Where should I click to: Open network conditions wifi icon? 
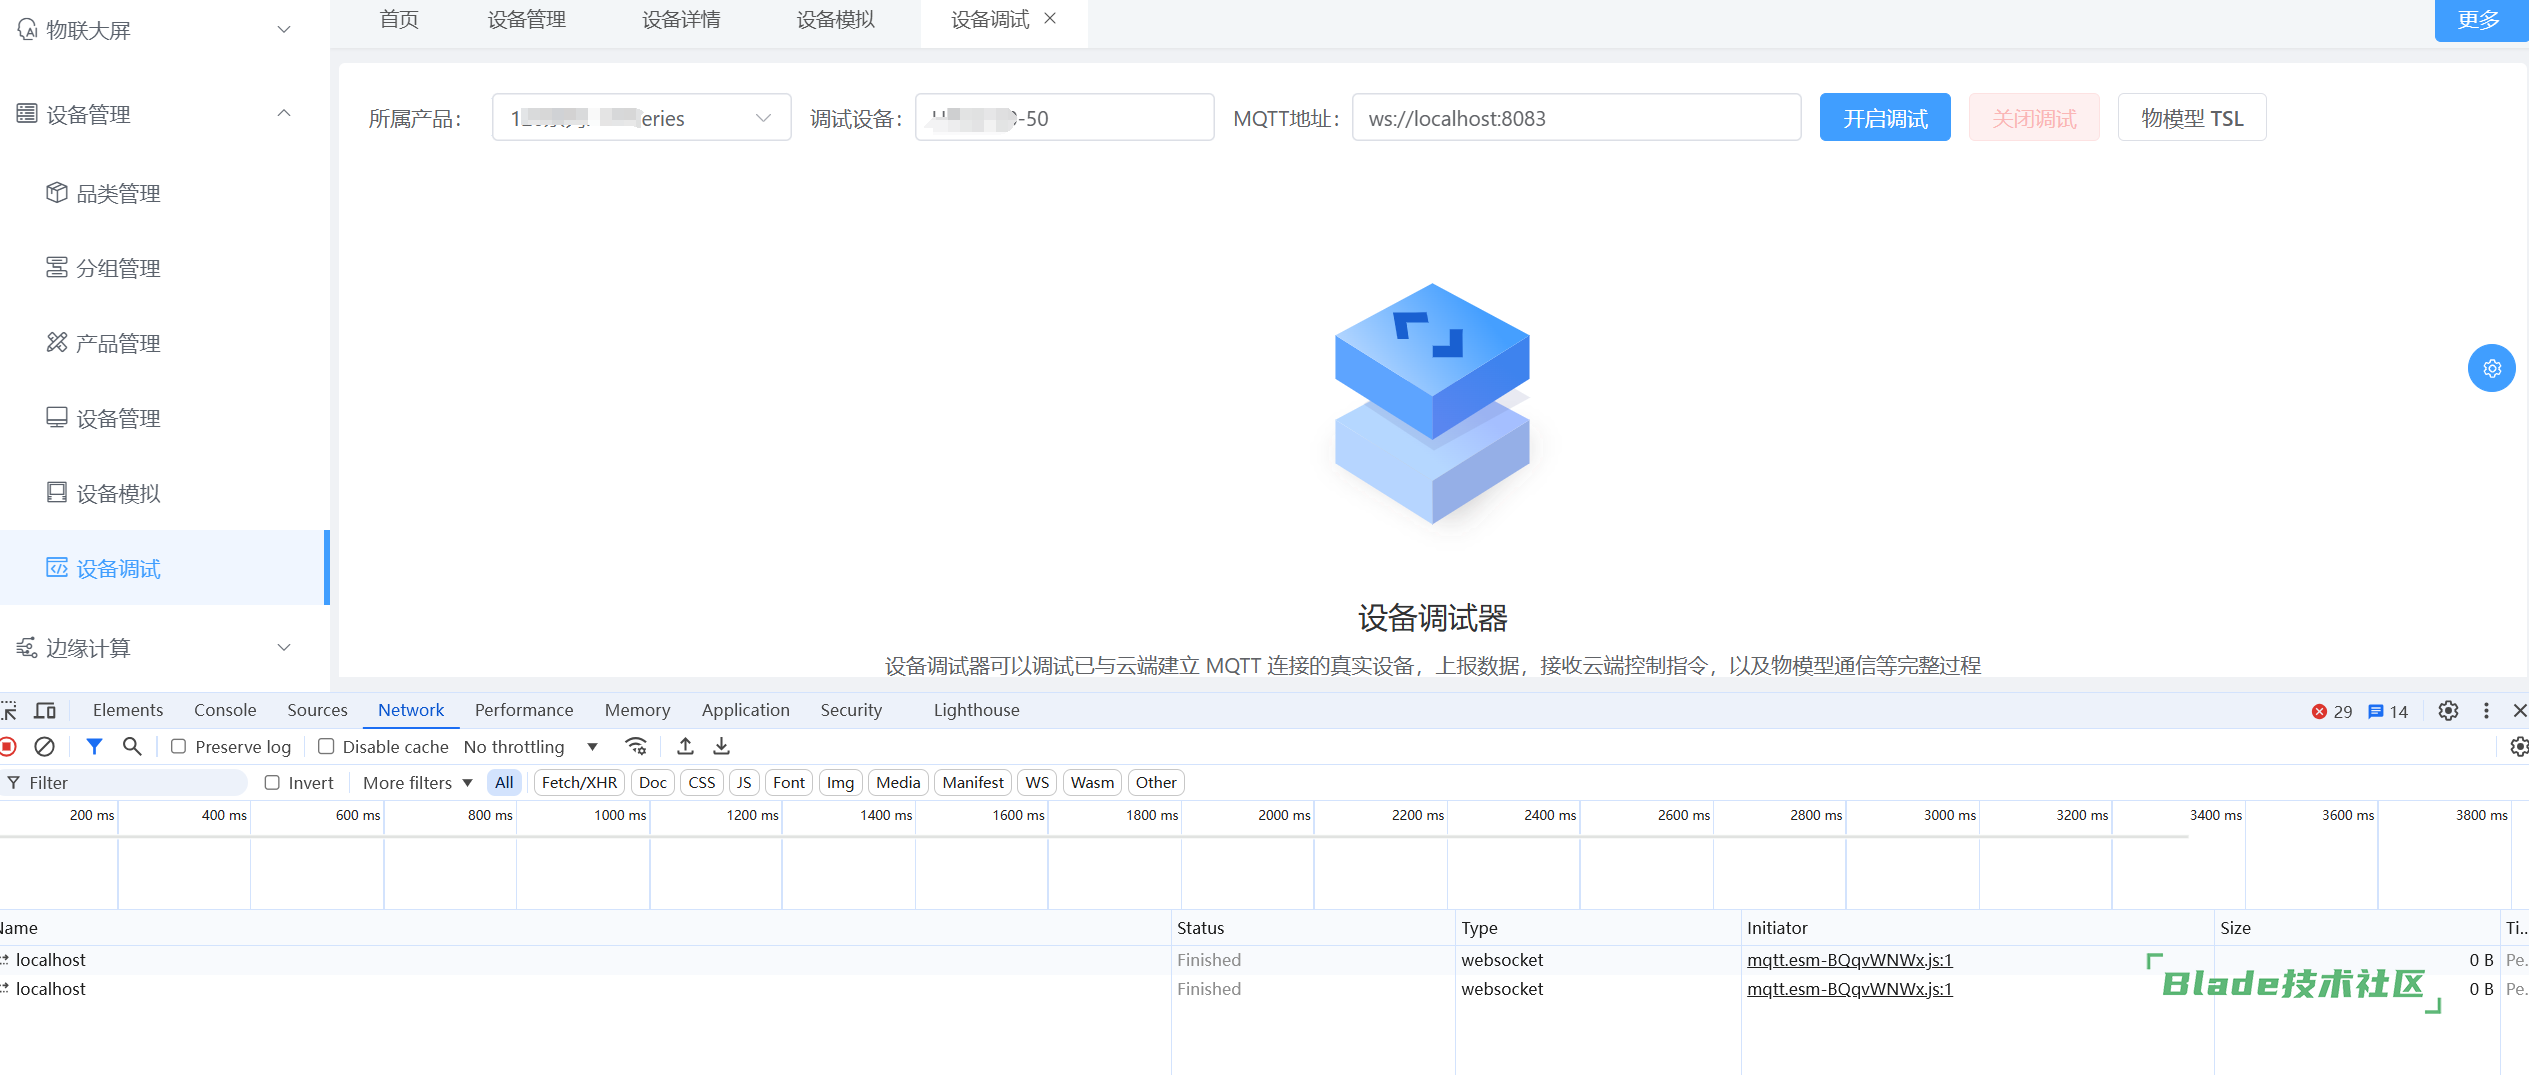(x=636, y=746)
